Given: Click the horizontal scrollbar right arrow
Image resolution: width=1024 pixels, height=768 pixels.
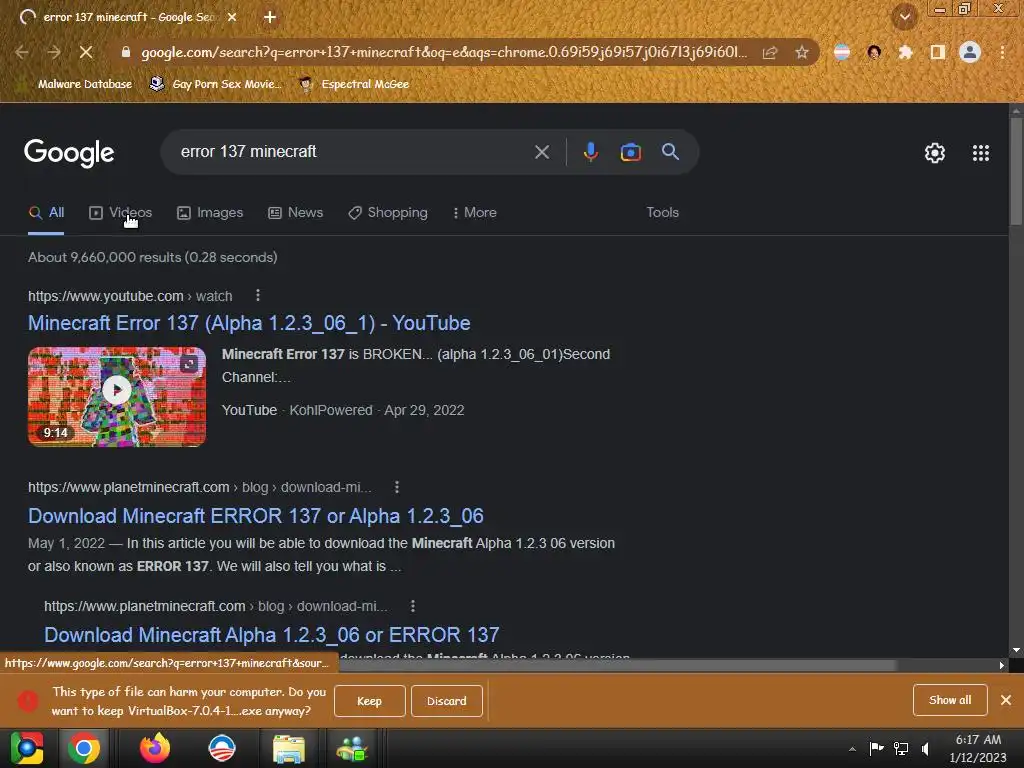Looking at the screenshot, I should click(1001, 665).
